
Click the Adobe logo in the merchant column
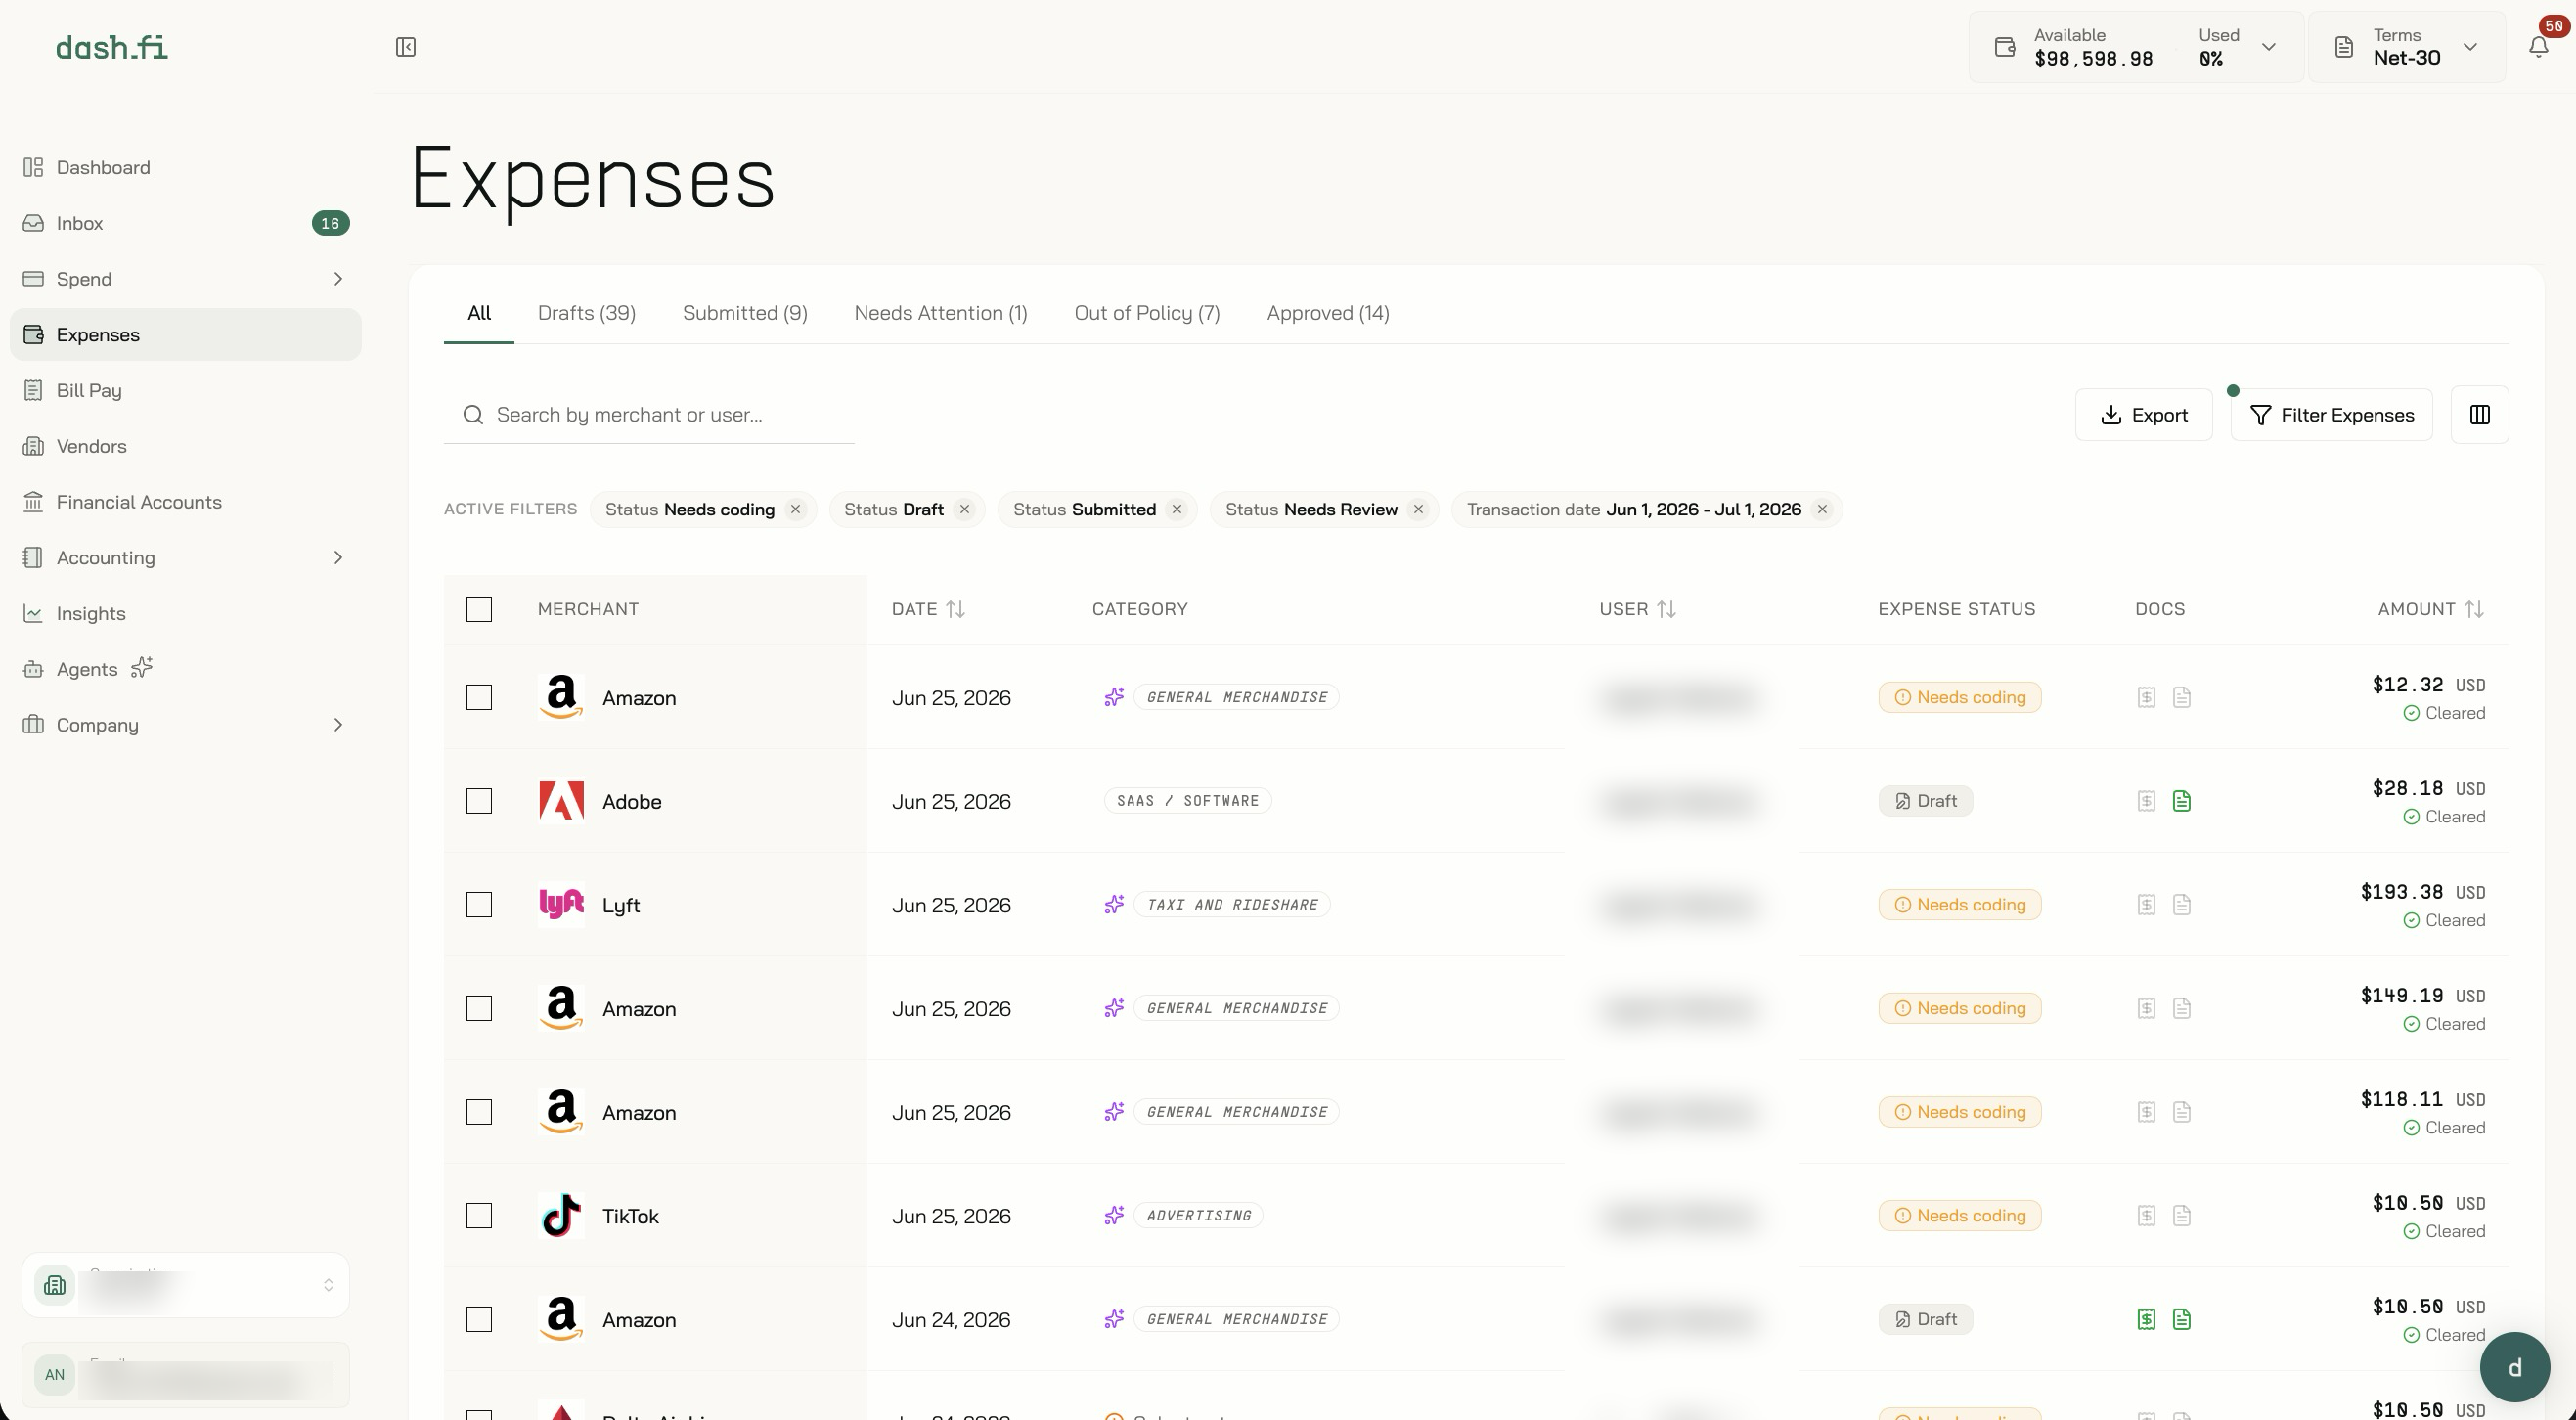click(x=561, y=801)
